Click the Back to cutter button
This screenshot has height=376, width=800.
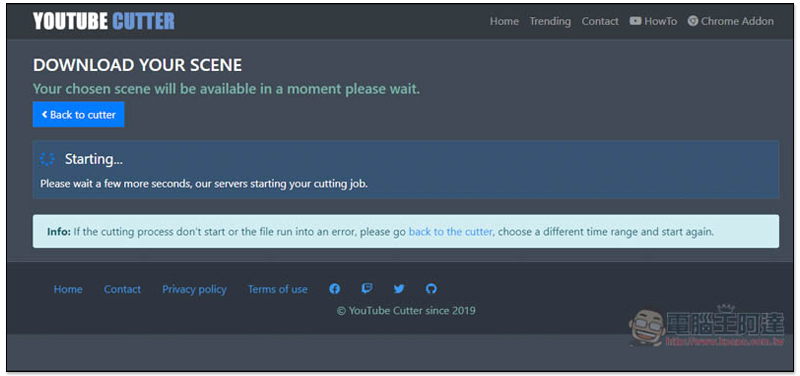[x=79, y=114]
